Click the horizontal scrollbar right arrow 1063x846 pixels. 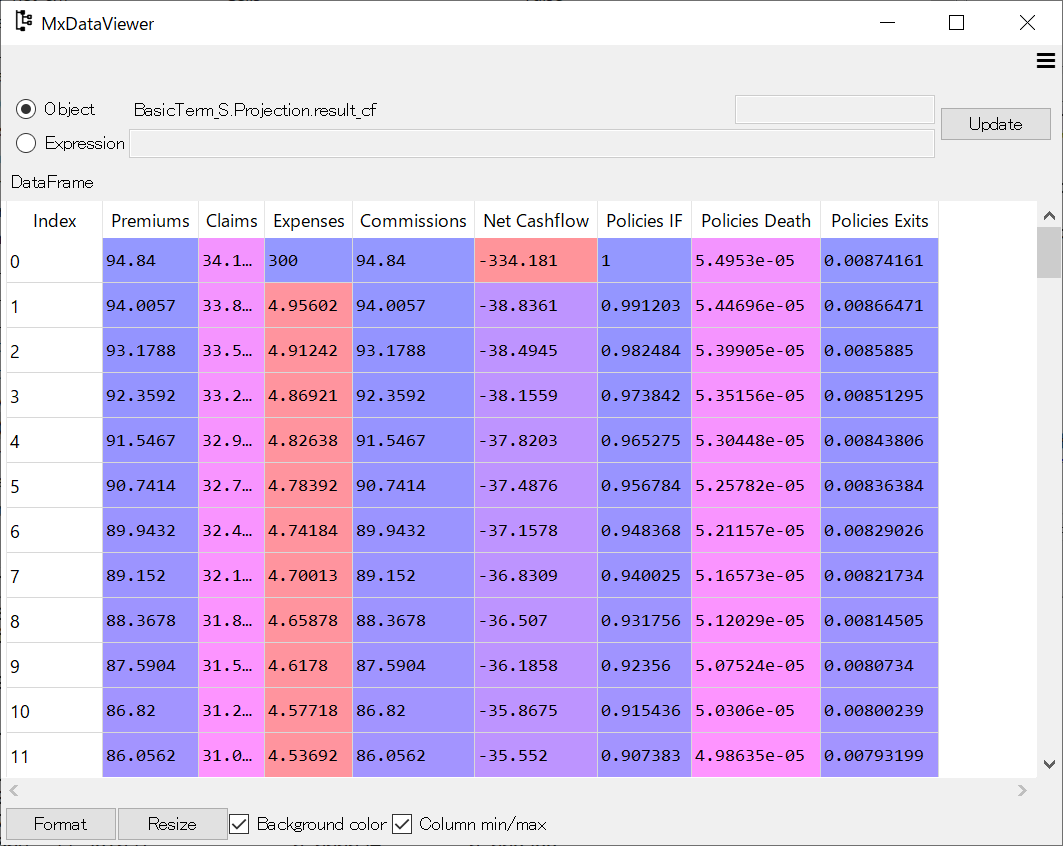pyautogui.click(x=1022, y=790)
